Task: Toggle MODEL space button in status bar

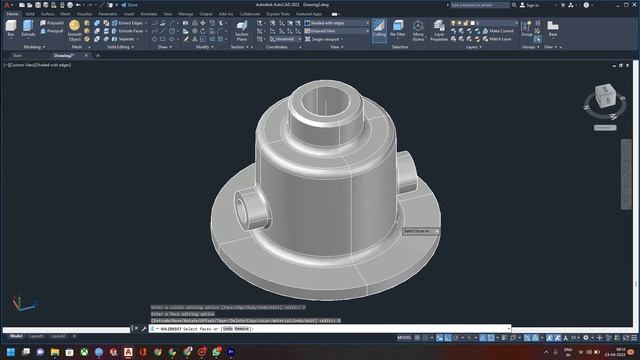Action: pos(404,338)
